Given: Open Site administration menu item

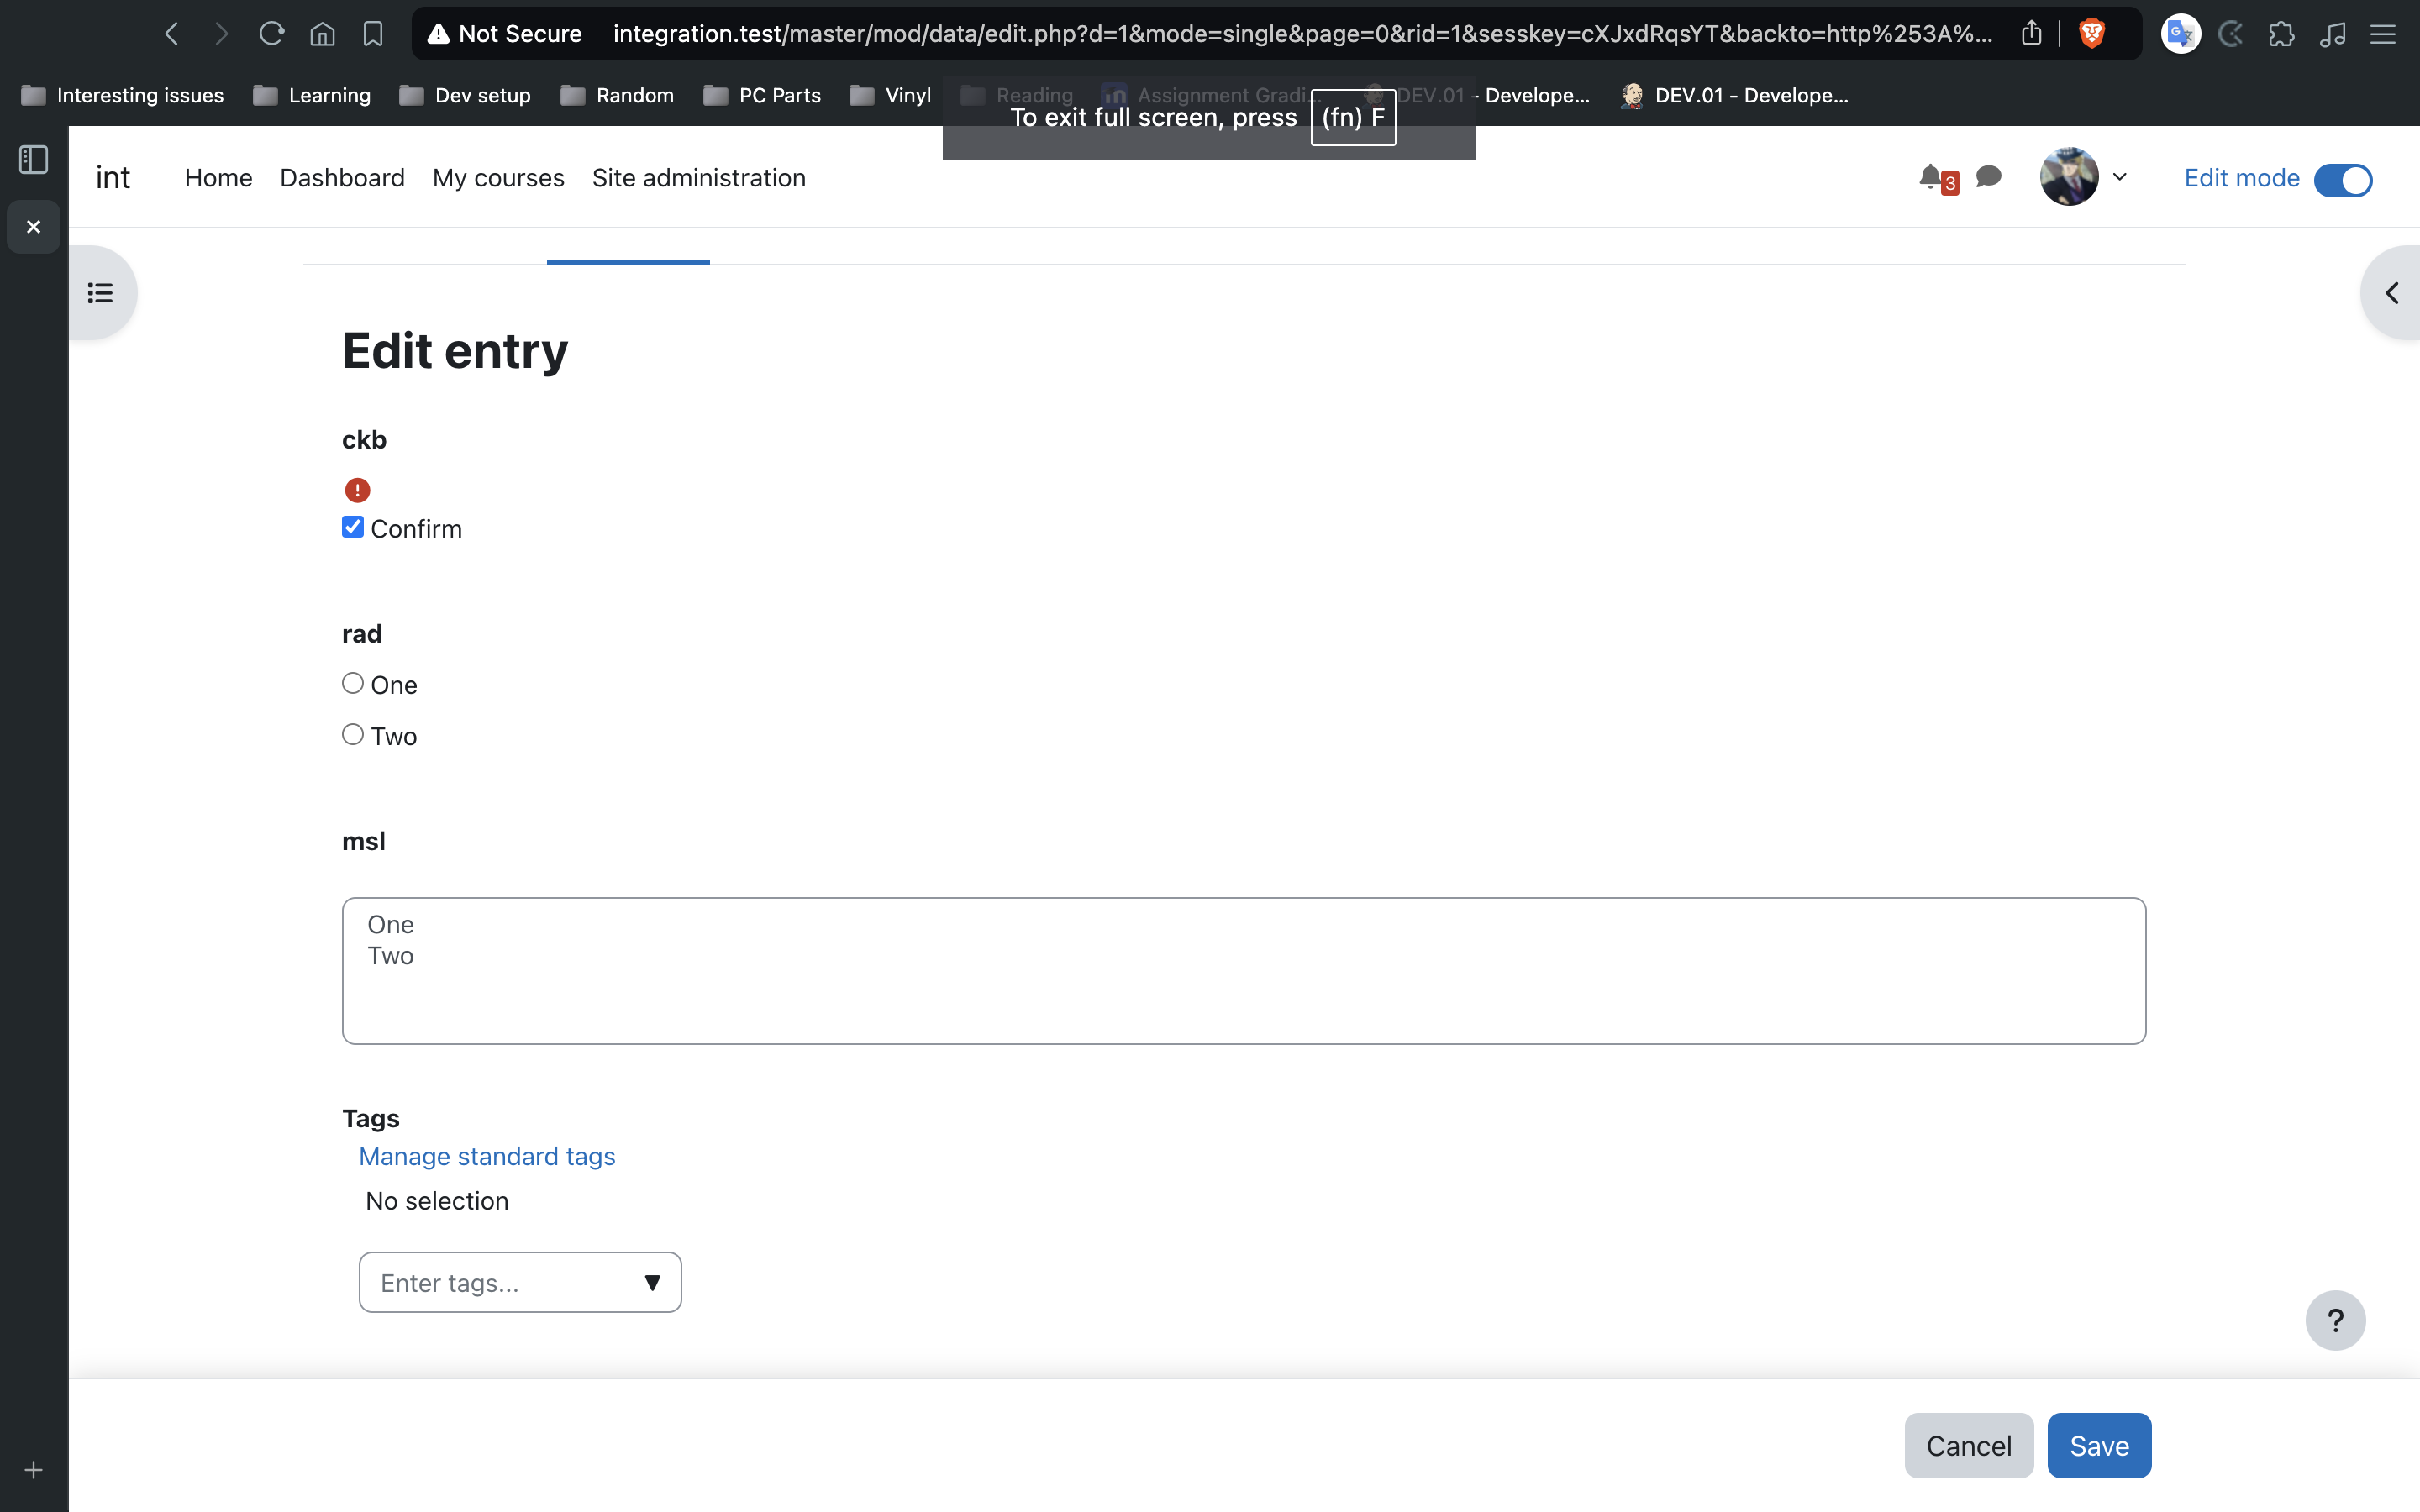Looking at the screenshot, I should (x=699, y=177).
